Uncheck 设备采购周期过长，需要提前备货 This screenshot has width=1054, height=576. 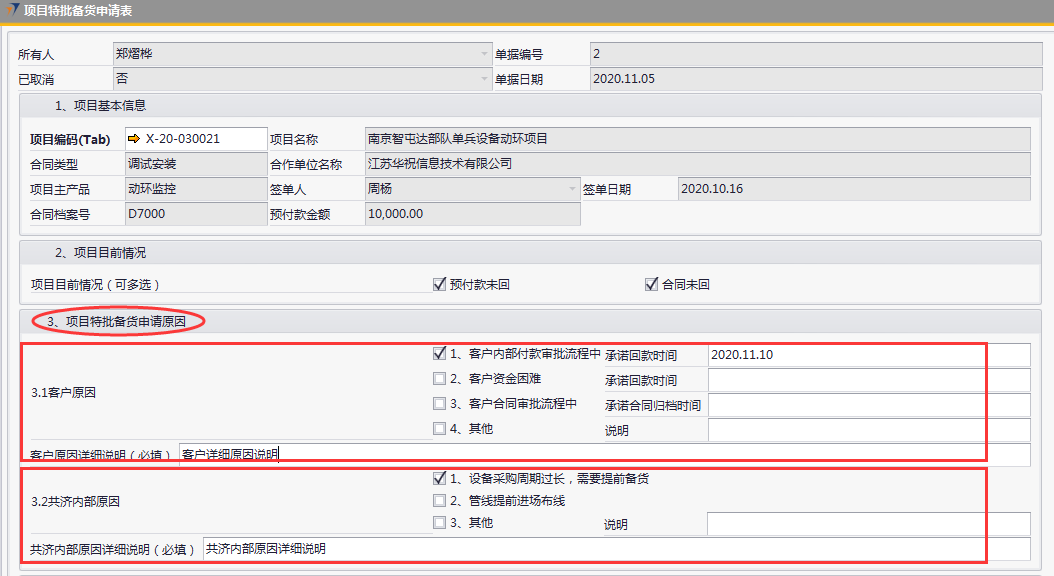[x=439, y=478]
